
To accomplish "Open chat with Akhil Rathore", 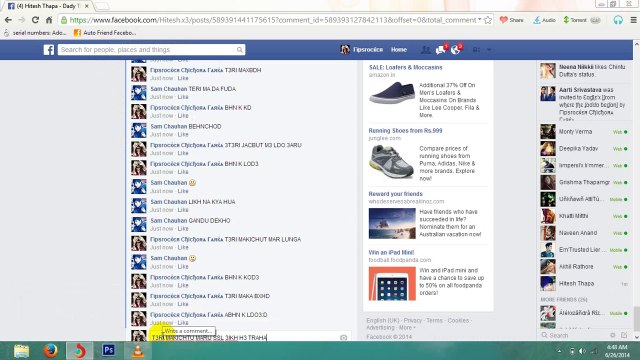I will pos(584,267).
